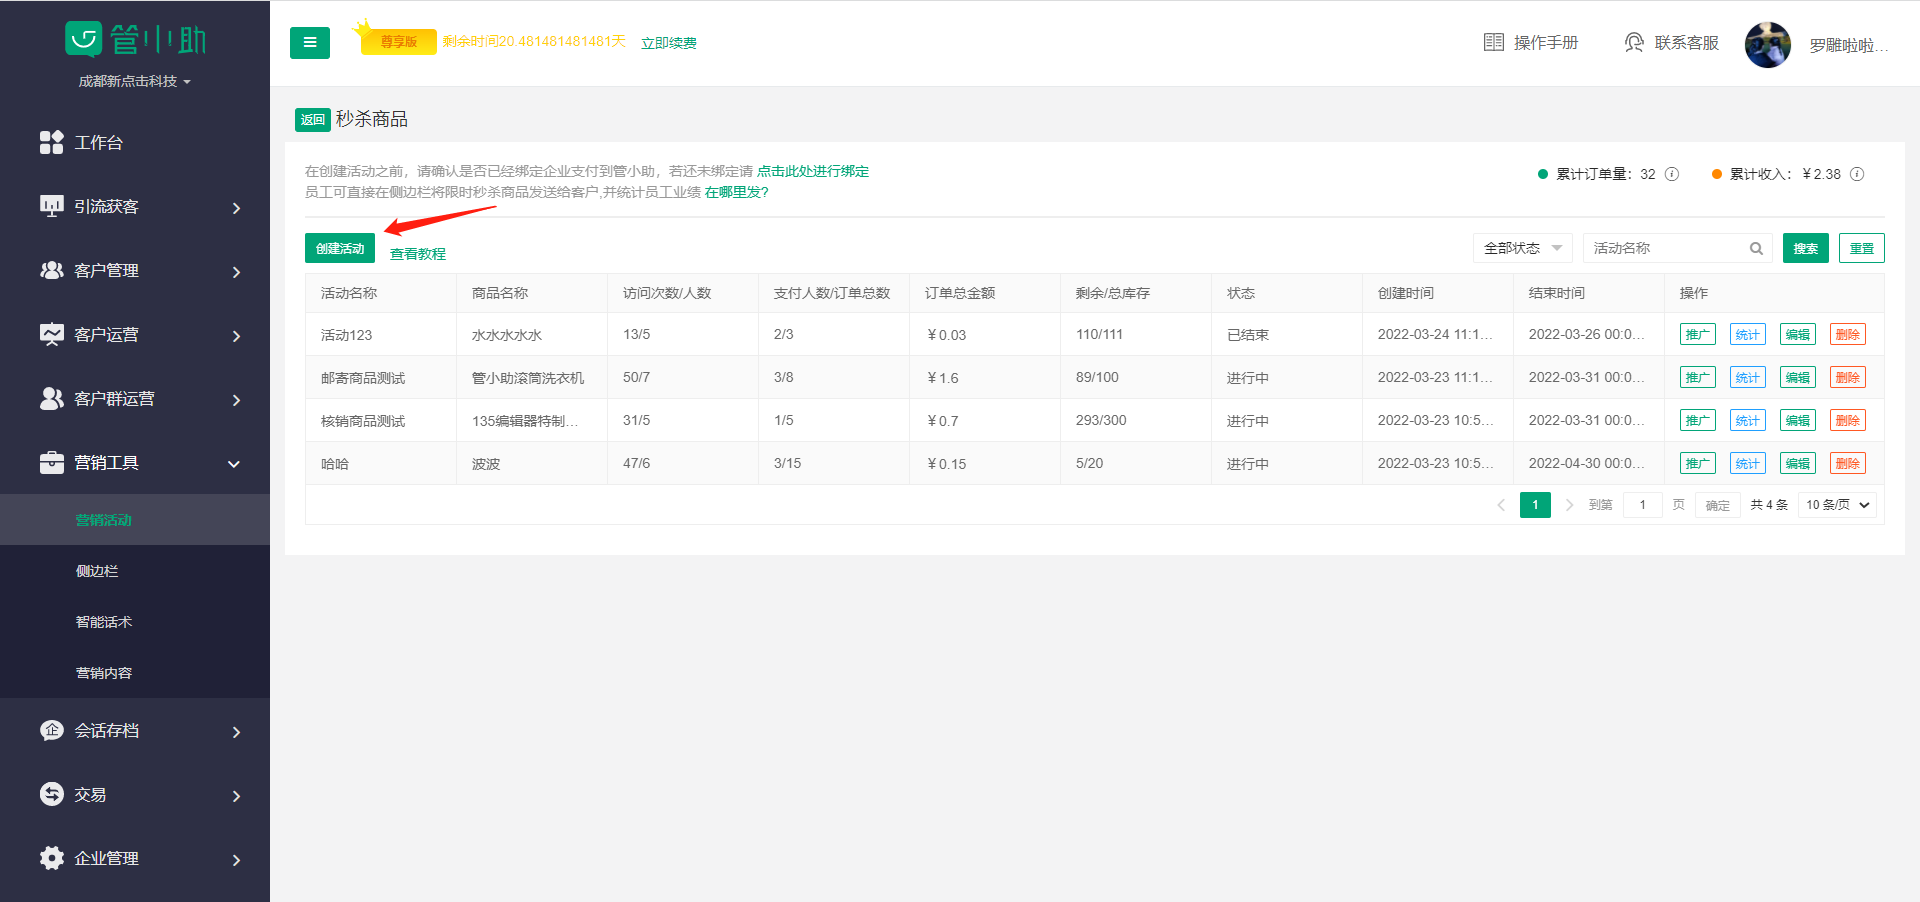Go to next page arrow

point(1569,505)
